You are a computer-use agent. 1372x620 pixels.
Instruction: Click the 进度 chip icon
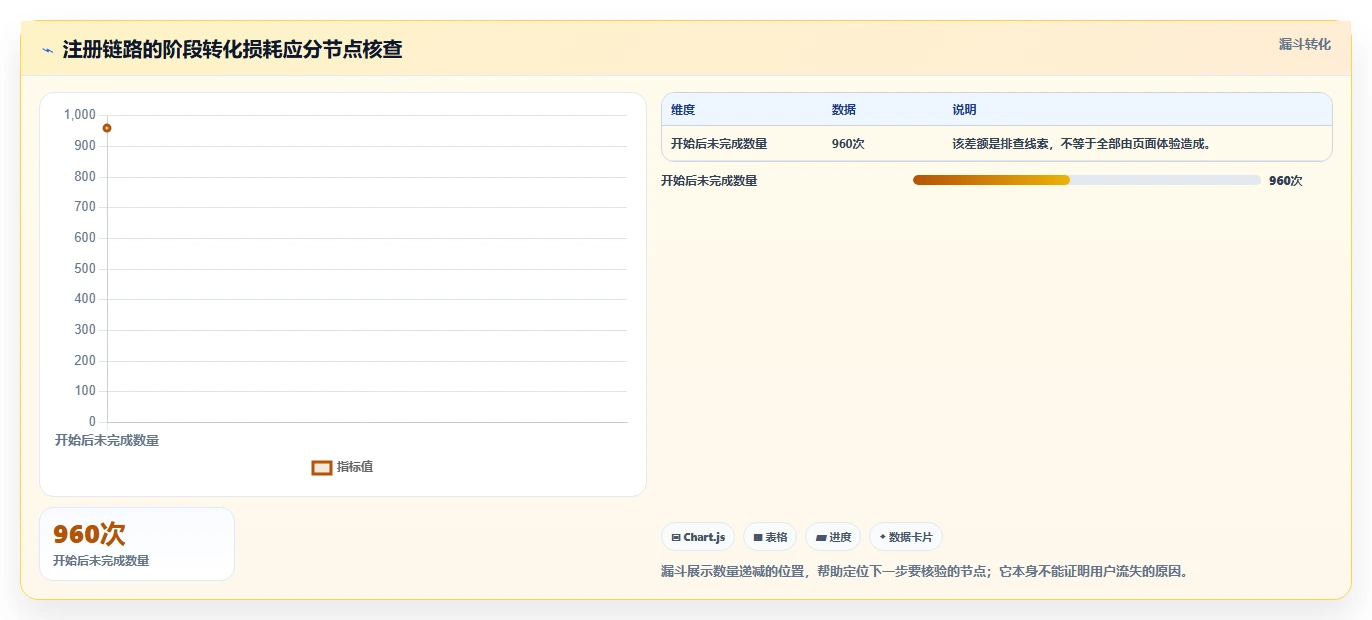pyautogui.click(x=821, y=538)
